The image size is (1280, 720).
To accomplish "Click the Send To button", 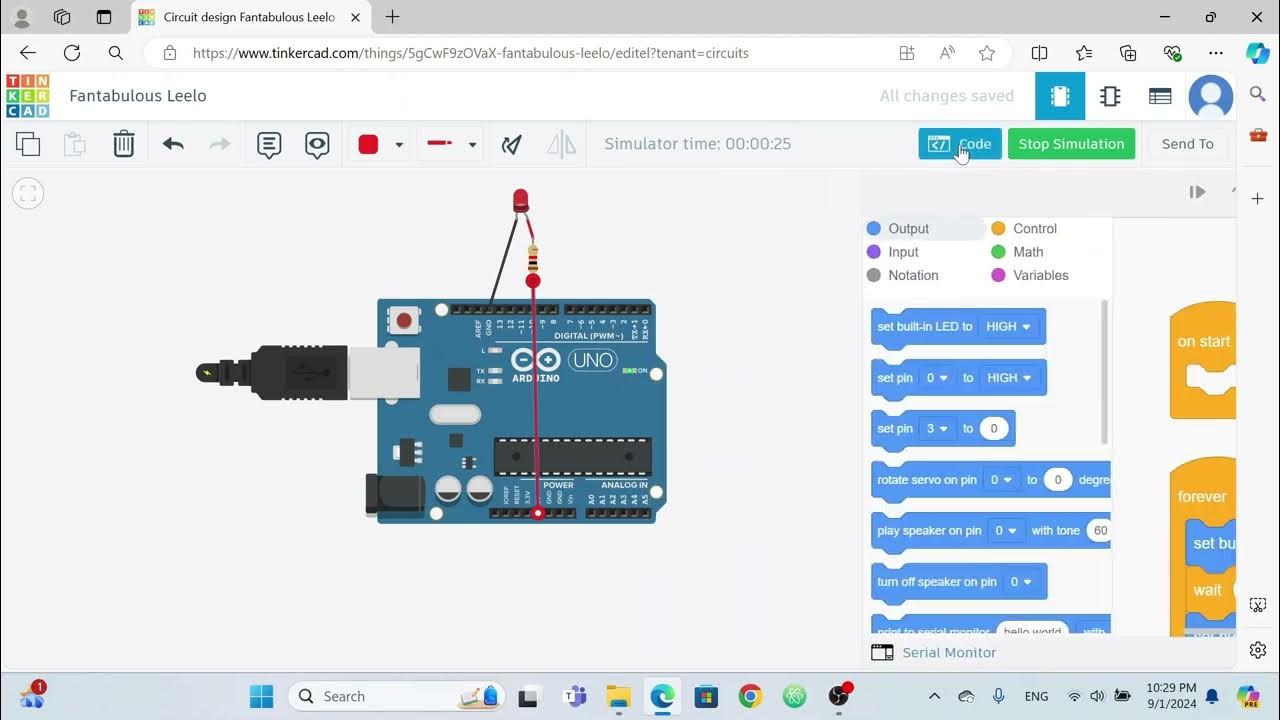I will 1188,144.
